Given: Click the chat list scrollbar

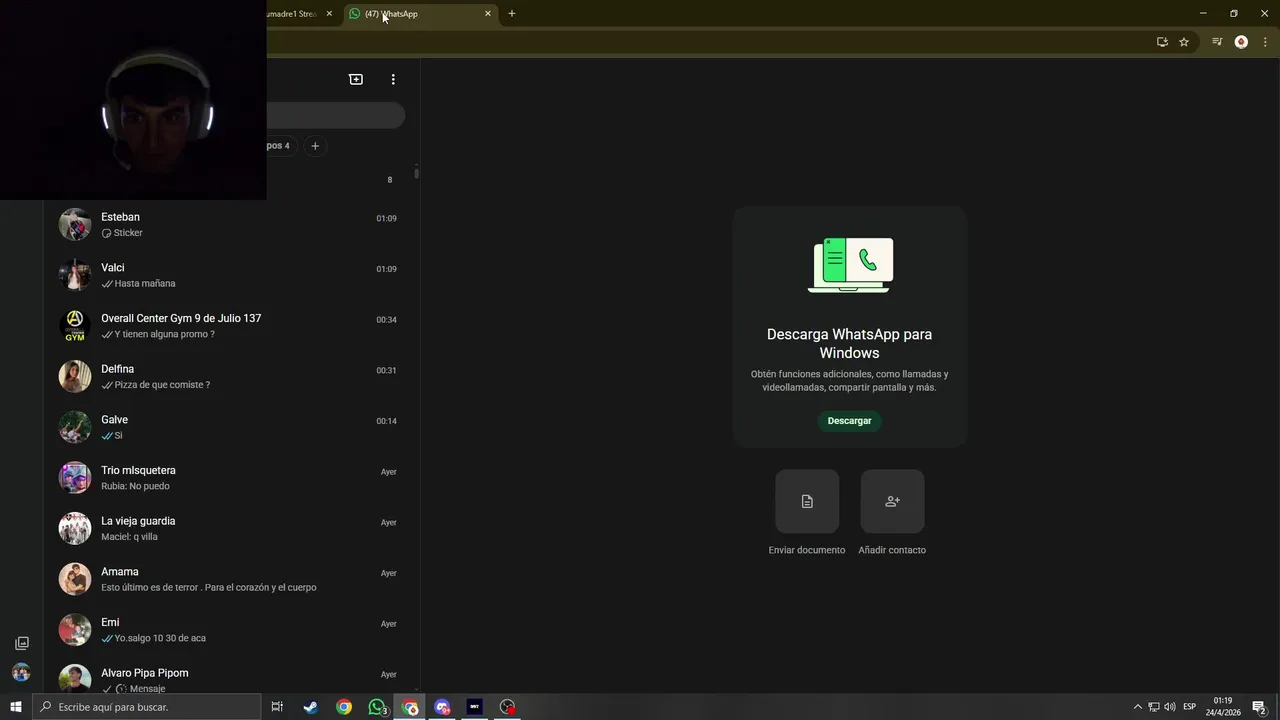Looking at the screenshot, I should coord(416,172).
